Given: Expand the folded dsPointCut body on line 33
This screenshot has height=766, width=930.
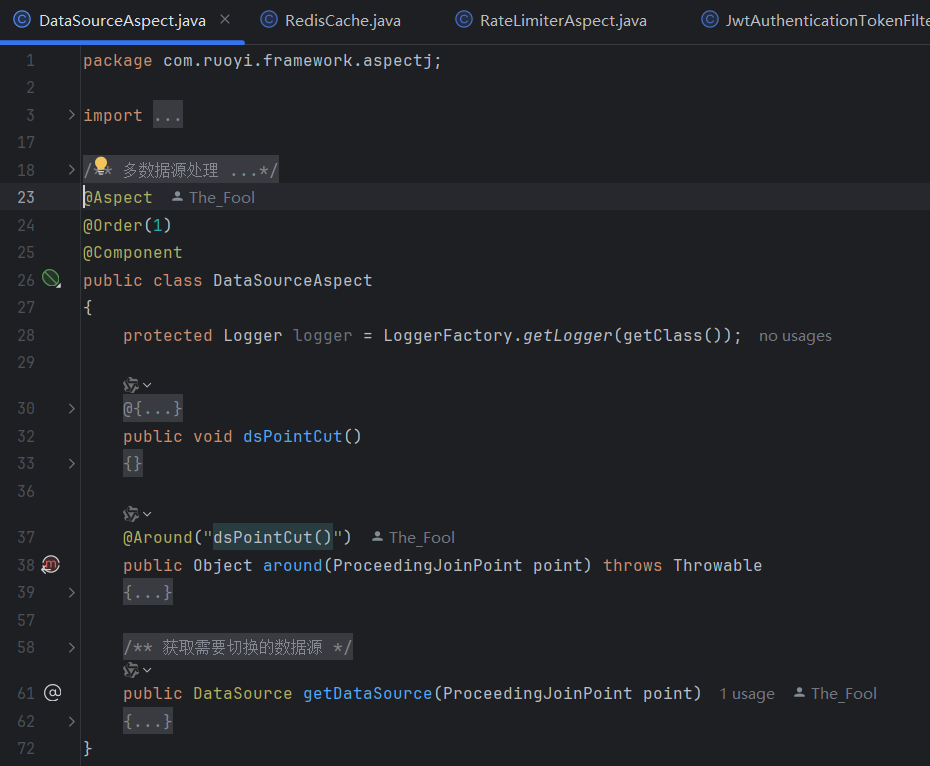Looking at the screenshot, I should (x=71, y=463).
